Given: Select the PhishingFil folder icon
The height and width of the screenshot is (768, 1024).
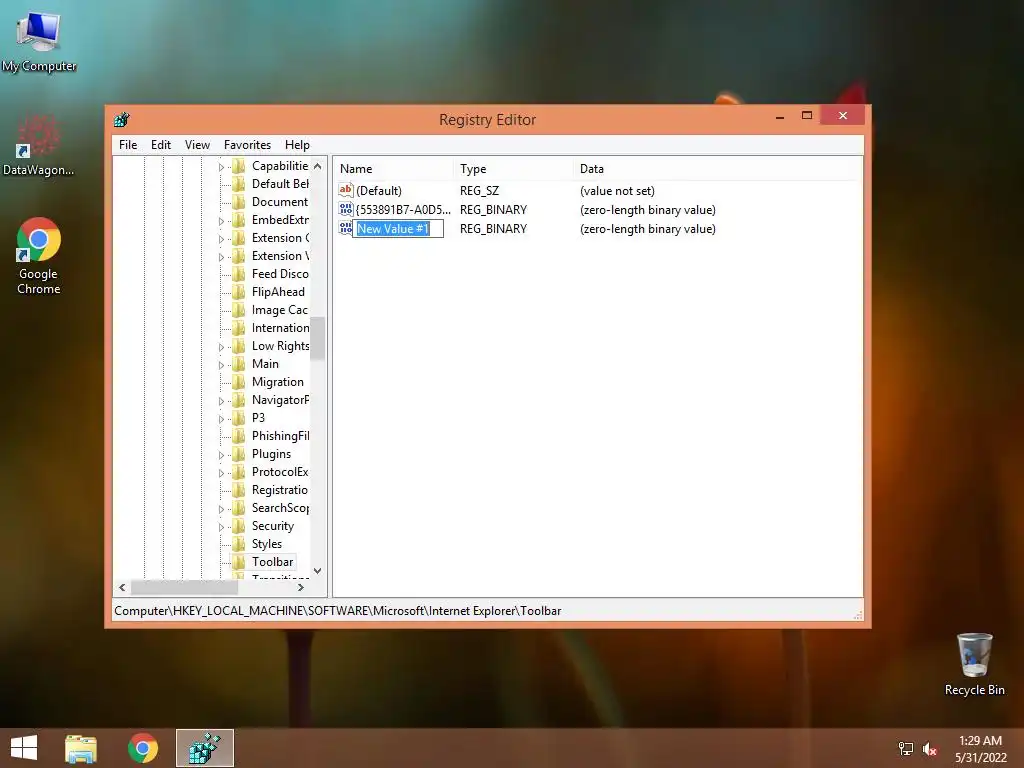Looking at the screenshot, I should pyautogui.click(x=239, y=436).
